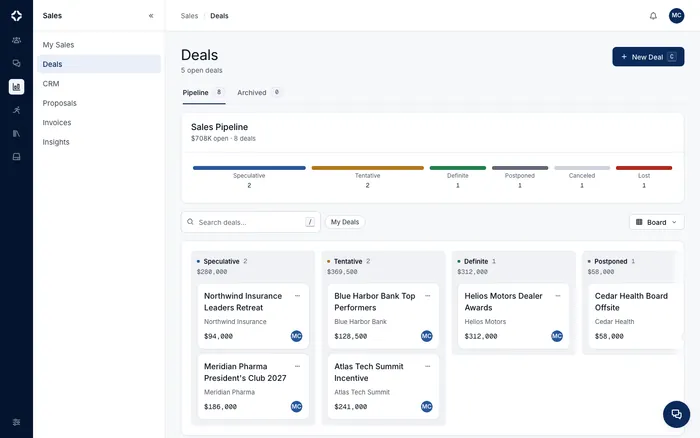The width and height of the screenshot is (700, 438).
Task: Select the sales chart icon in left rail
Action: (17, 87)
